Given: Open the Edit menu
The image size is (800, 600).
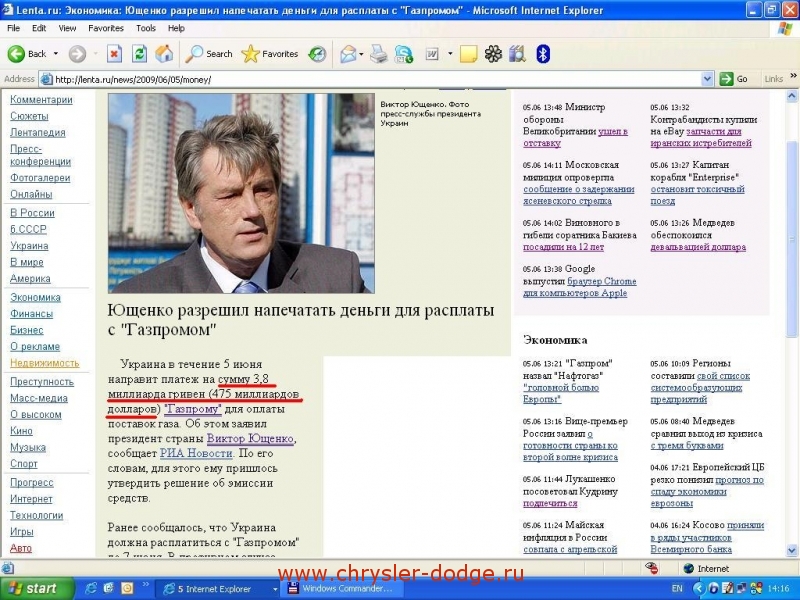Looking at the screenshot, I should point(39,28).
